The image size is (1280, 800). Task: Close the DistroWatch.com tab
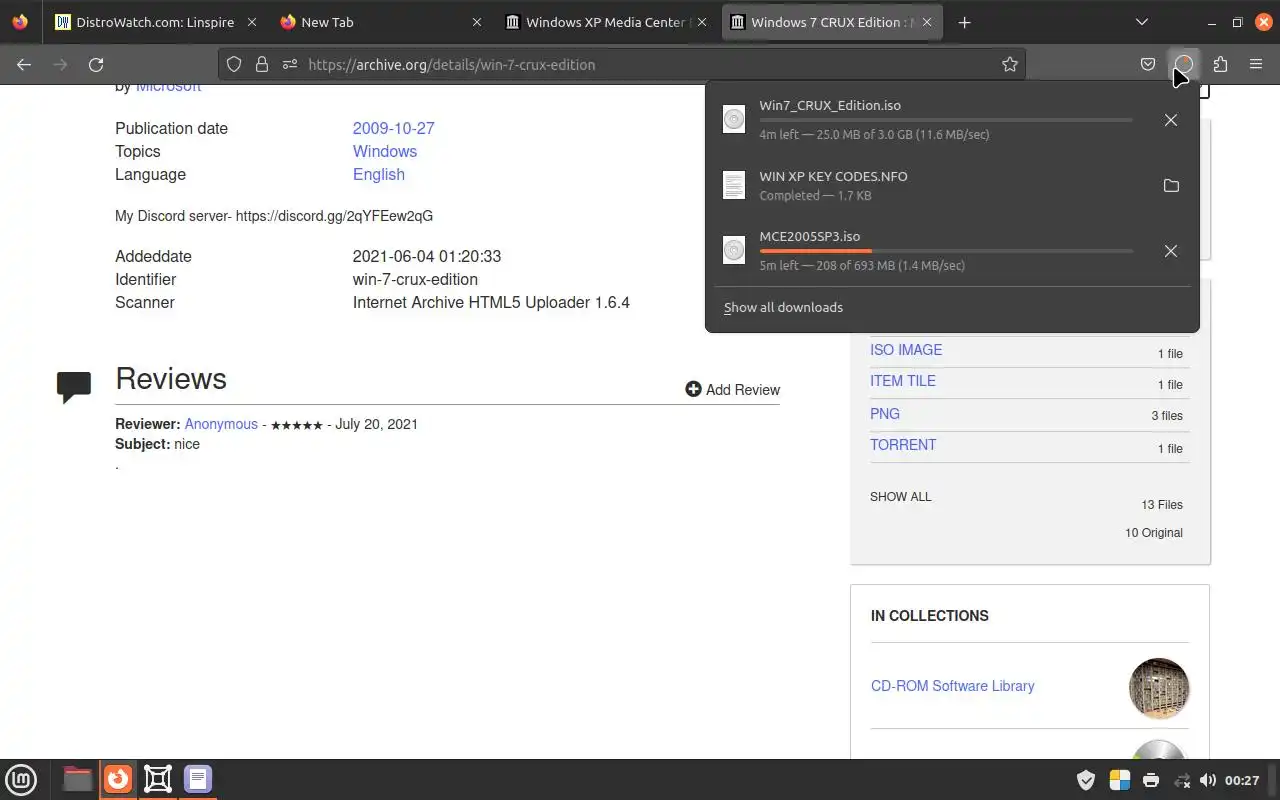coord(251,22)
